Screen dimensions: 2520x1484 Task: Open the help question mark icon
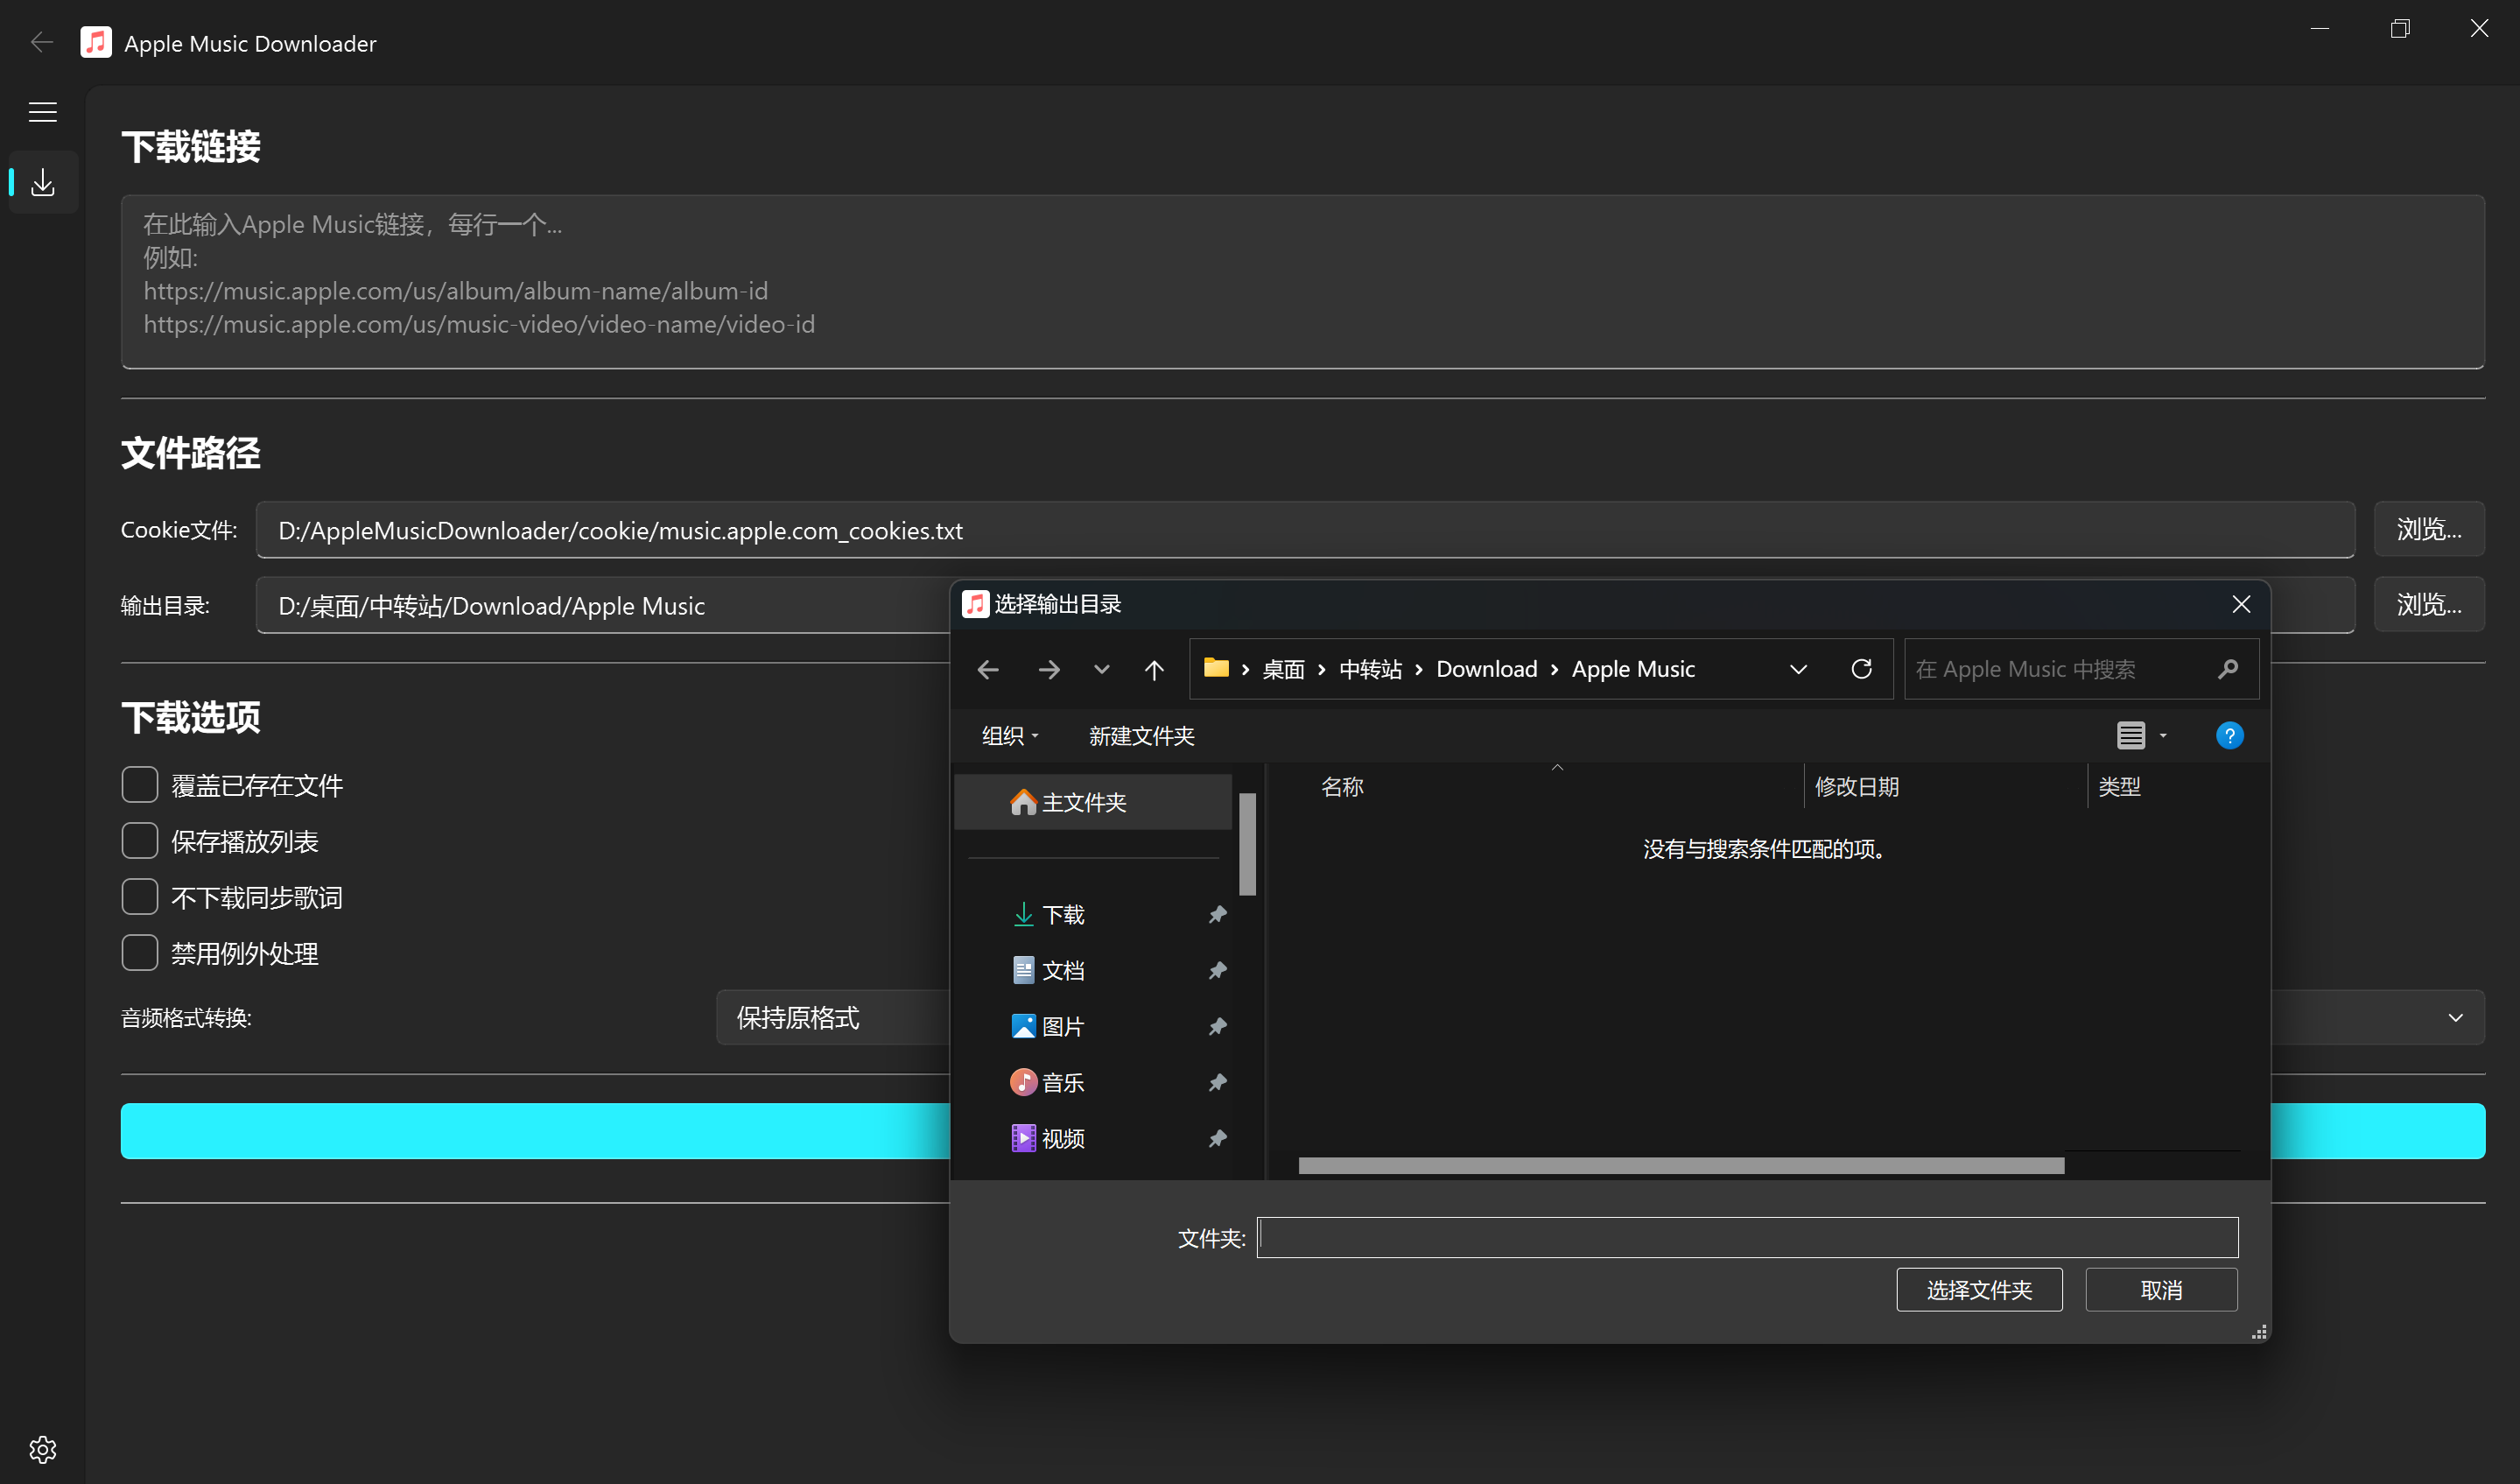point(2229,736)
